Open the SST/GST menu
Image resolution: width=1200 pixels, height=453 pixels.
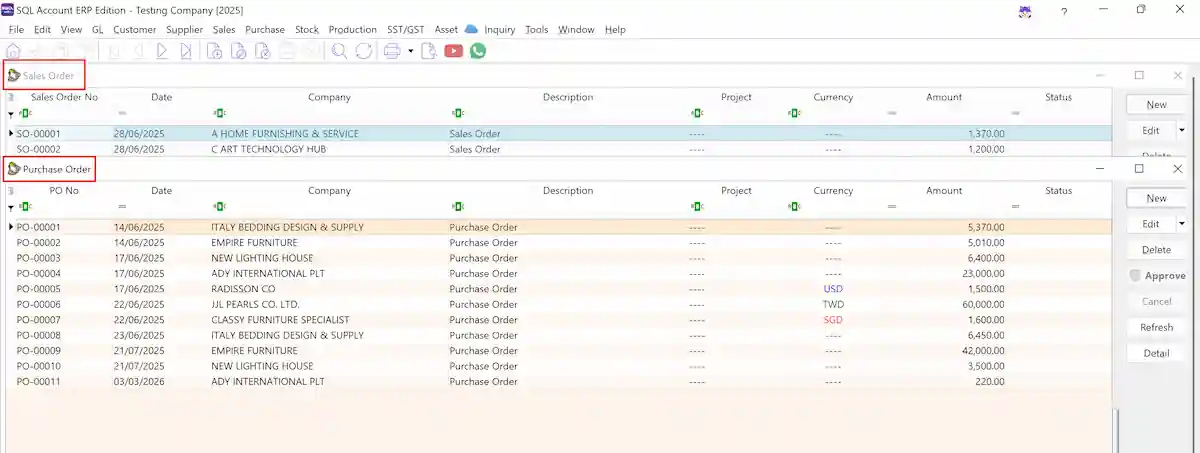tap(406, 29)
